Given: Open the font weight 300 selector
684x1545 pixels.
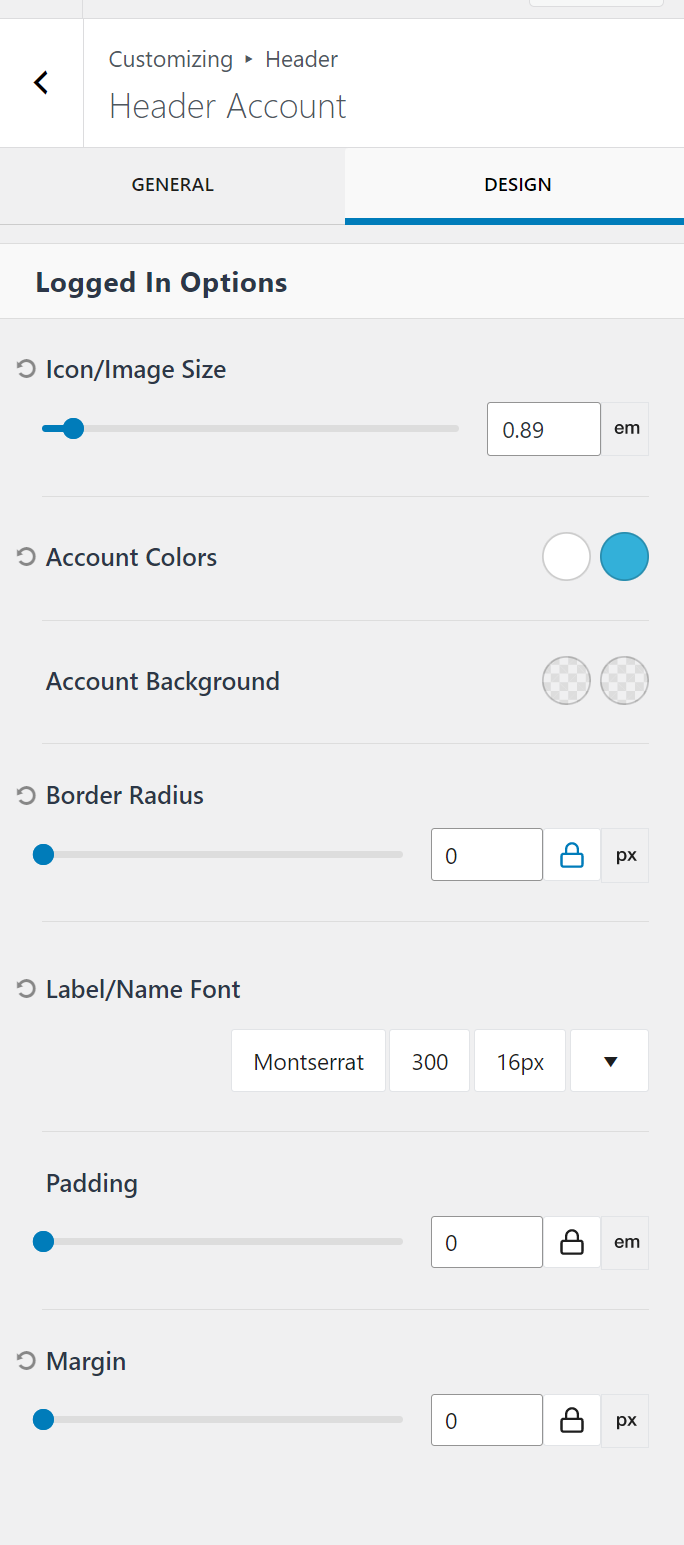Looking at the screenshot, I should [x=430, y=1061].
